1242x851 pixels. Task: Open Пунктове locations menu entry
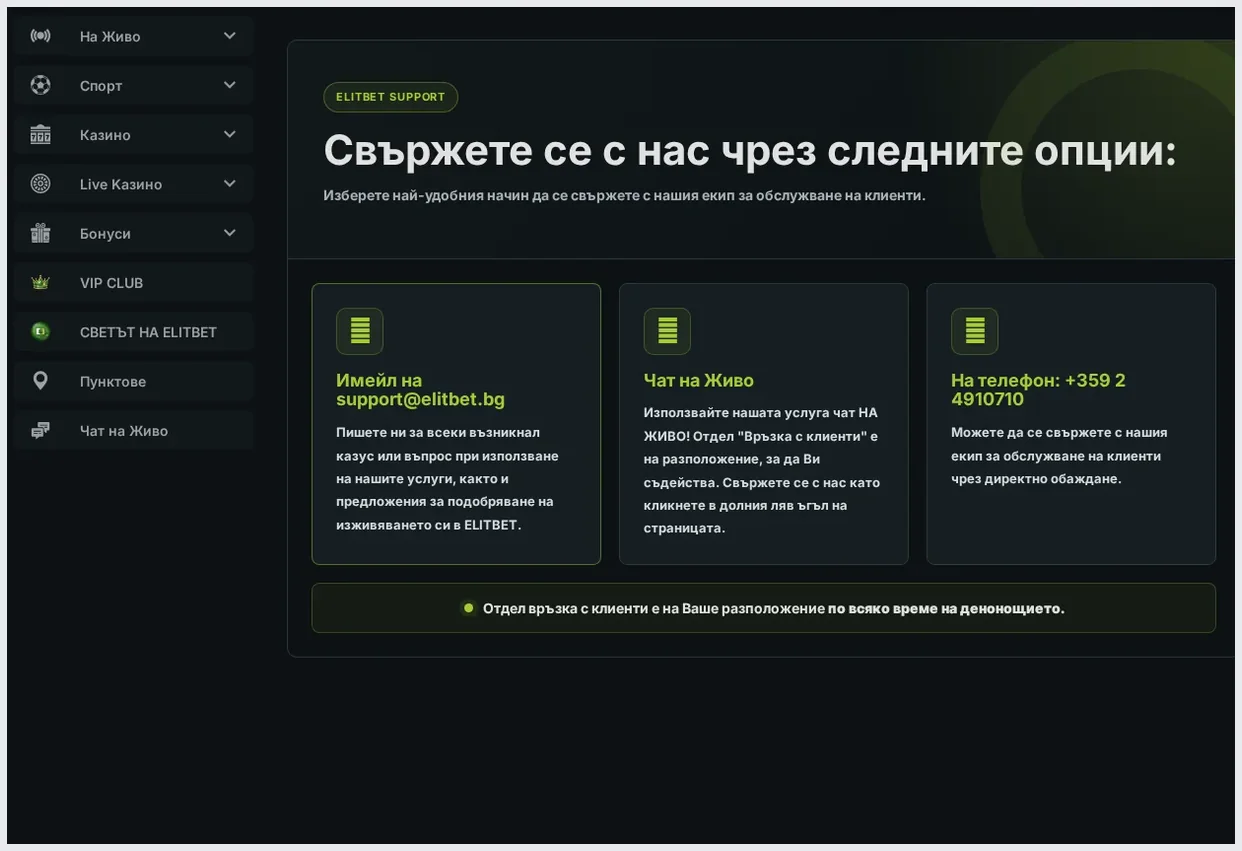coord(133,380)
